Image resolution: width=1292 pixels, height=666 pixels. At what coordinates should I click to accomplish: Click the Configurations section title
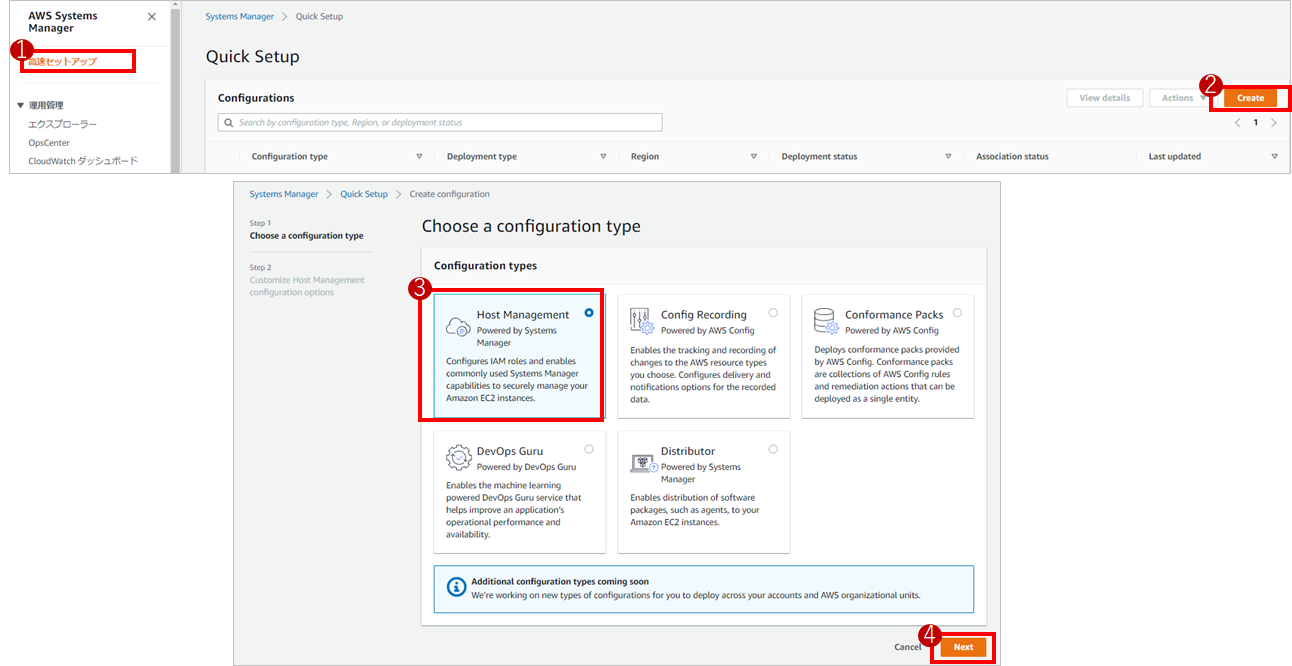point(256,98)
